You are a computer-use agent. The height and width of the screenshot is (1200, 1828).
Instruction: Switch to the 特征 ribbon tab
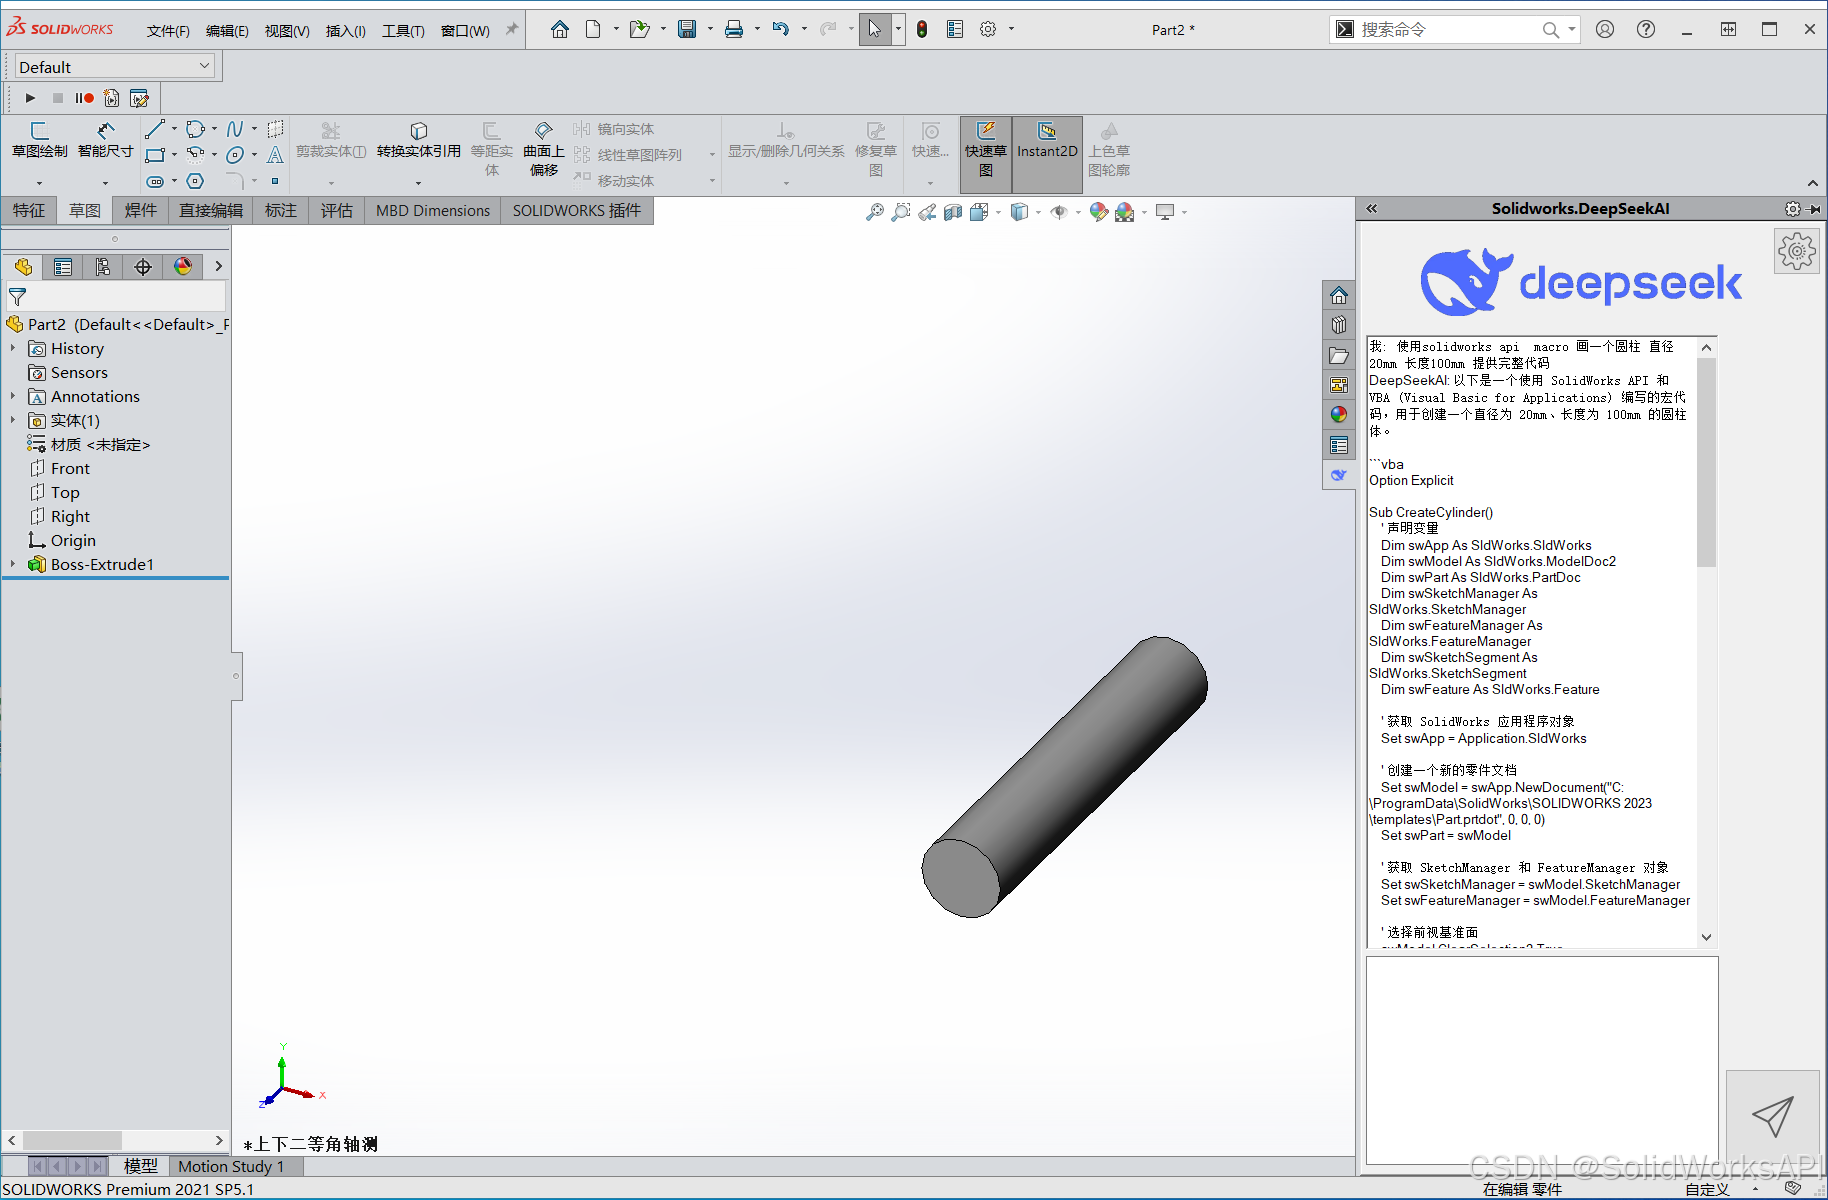tap(29, 210)
